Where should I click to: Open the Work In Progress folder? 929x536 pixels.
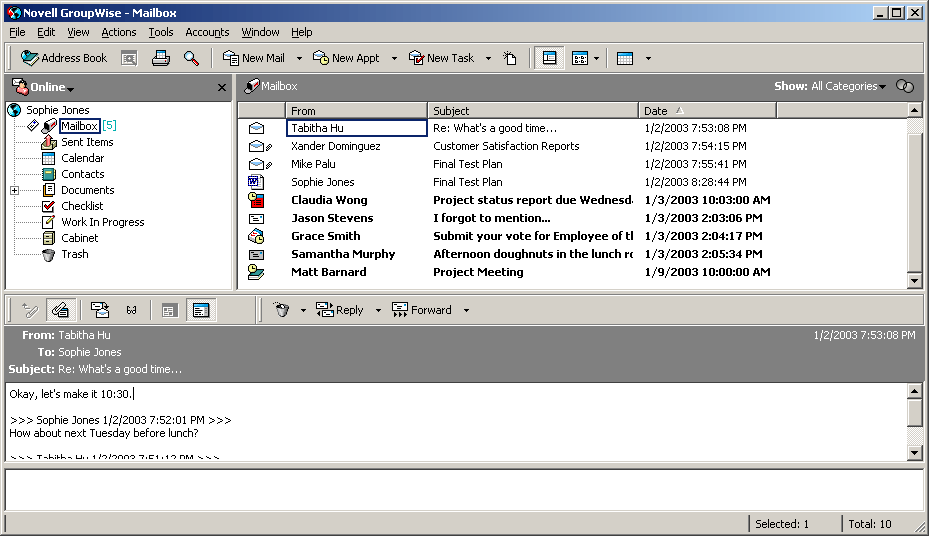pyautogui.click(x=102, y=222)
